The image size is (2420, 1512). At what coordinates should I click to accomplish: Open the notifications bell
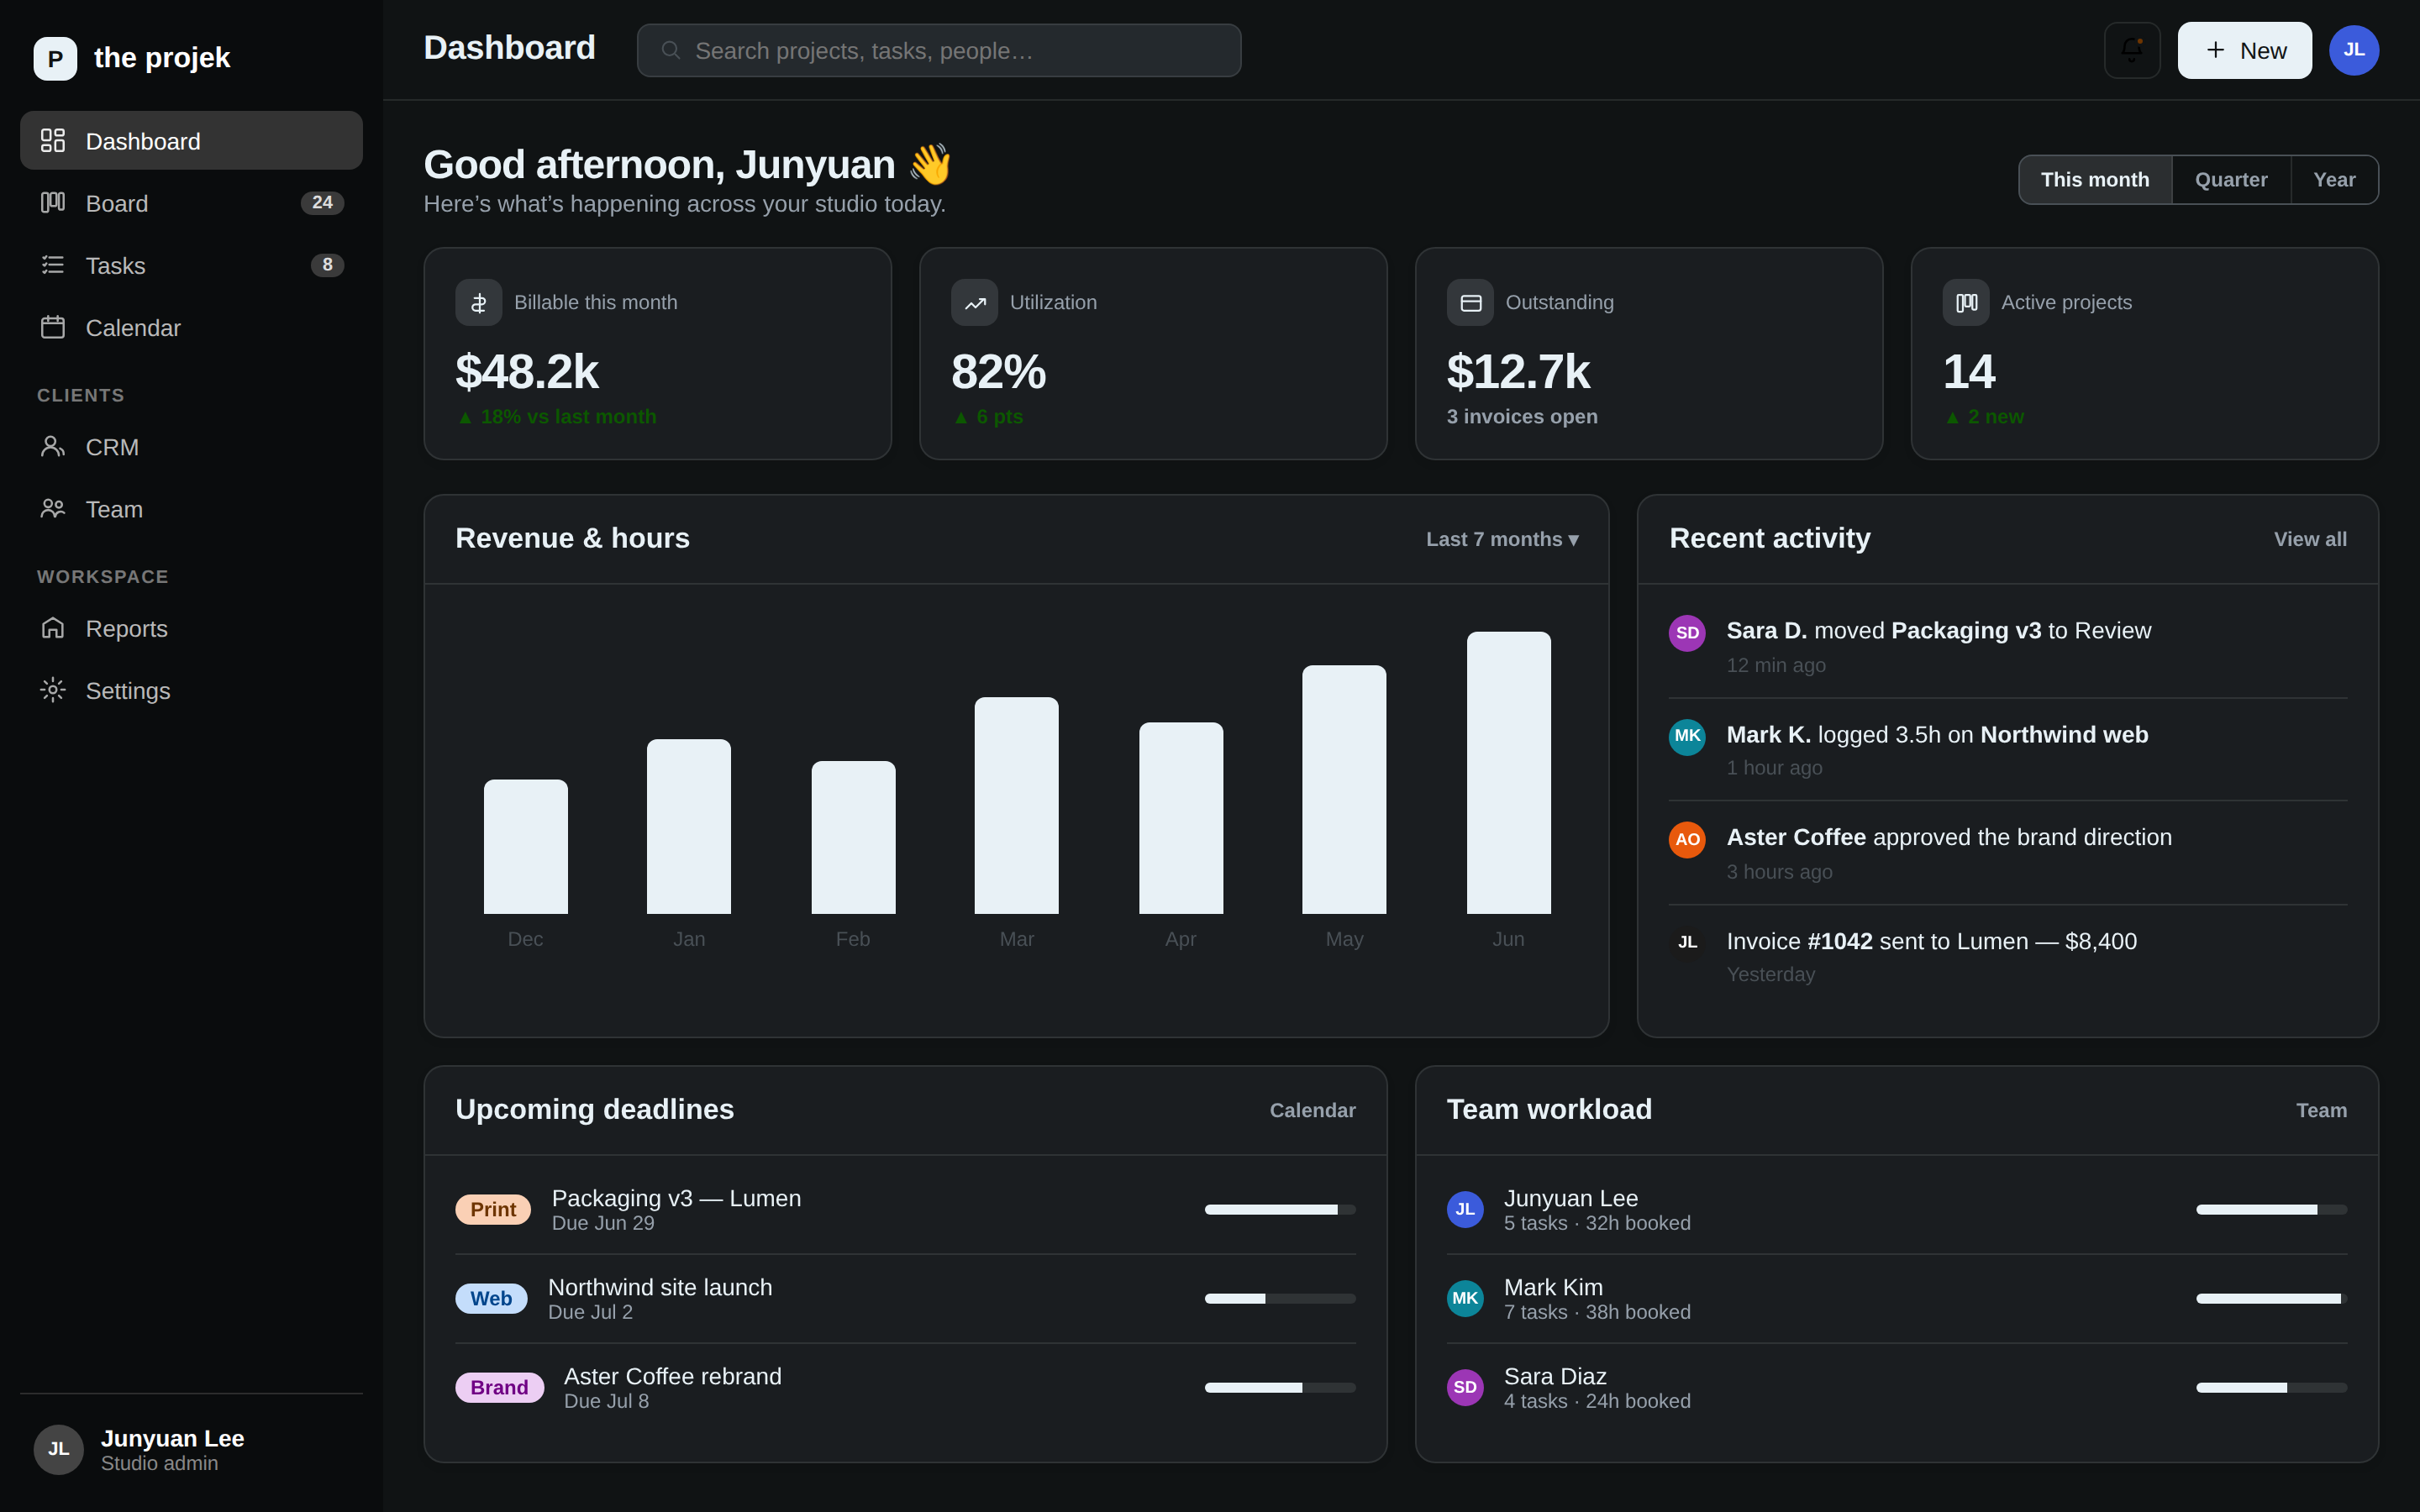pos(2131,50)
